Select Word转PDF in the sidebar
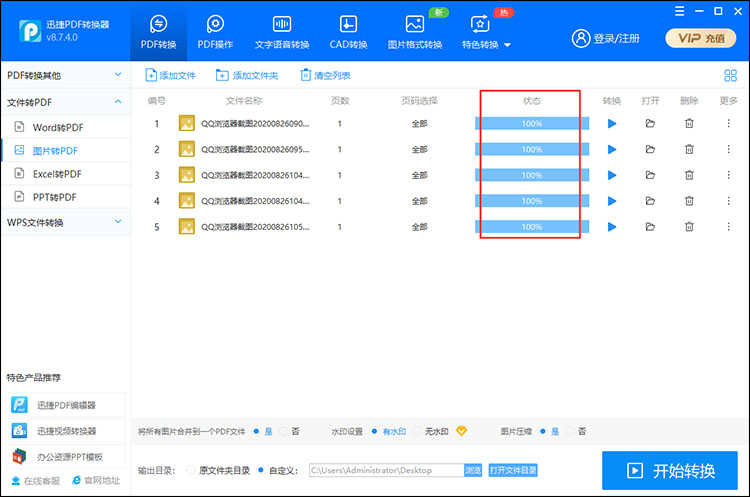 (66, 128)
